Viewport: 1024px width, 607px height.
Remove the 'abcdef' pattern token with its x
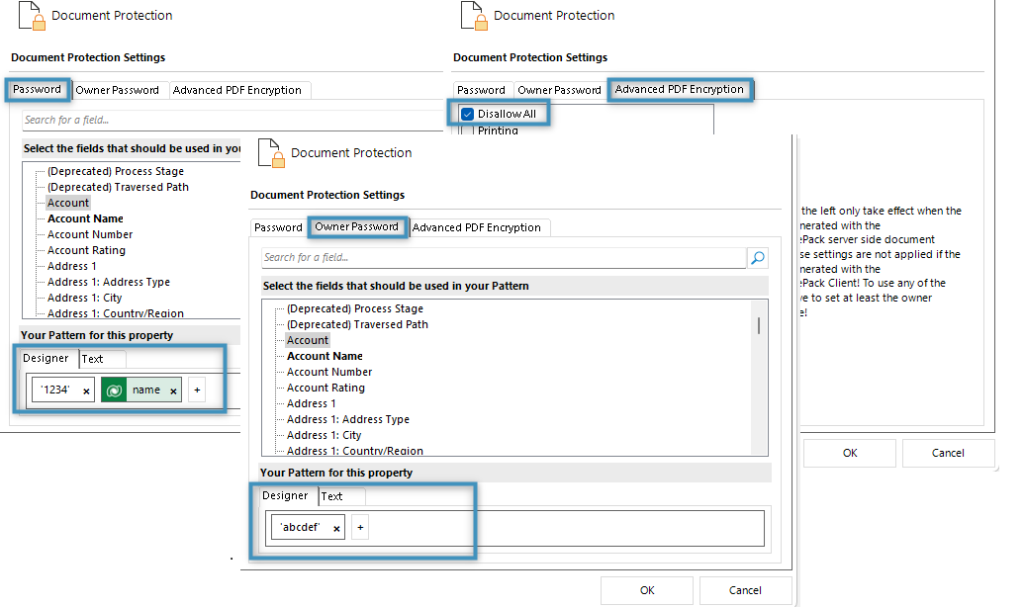tap(336, 529)
